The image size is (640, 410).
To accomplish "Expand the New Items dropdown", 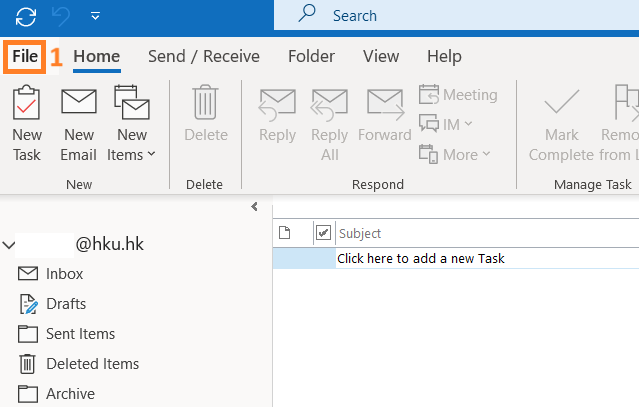I will click(x=131, y=124).
